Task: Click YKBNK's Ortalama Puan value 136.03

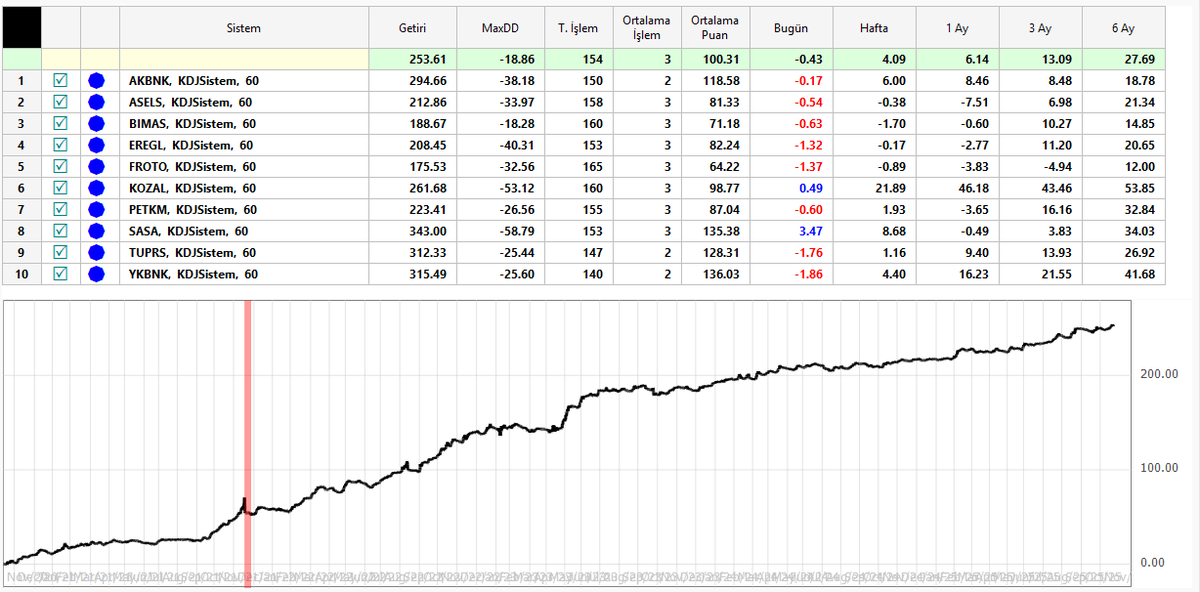Action: point(721,274)
